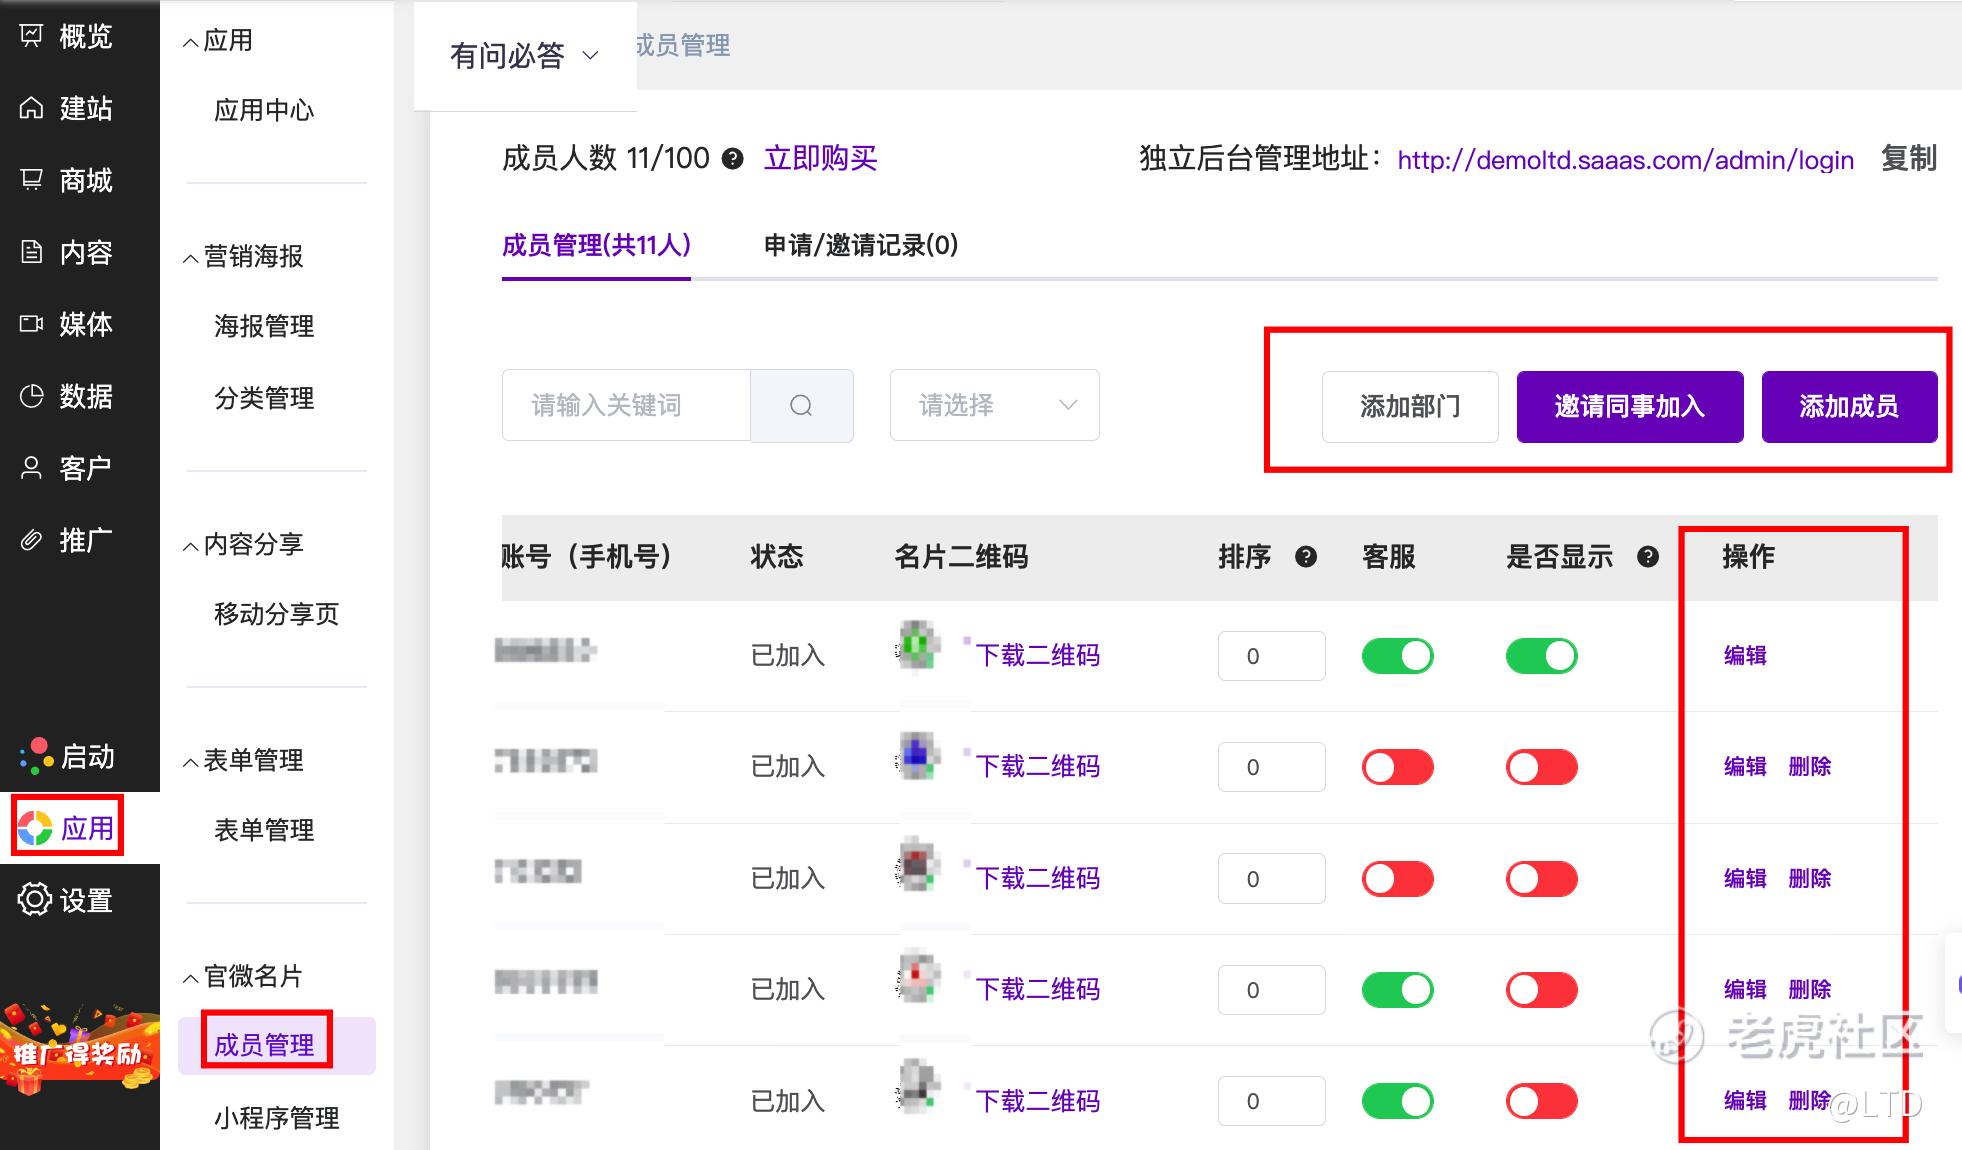Open 小程序管理 in the sidebar menu
The height and width of the screenshot is (1150, 1962).
(x=277, y=1118)
